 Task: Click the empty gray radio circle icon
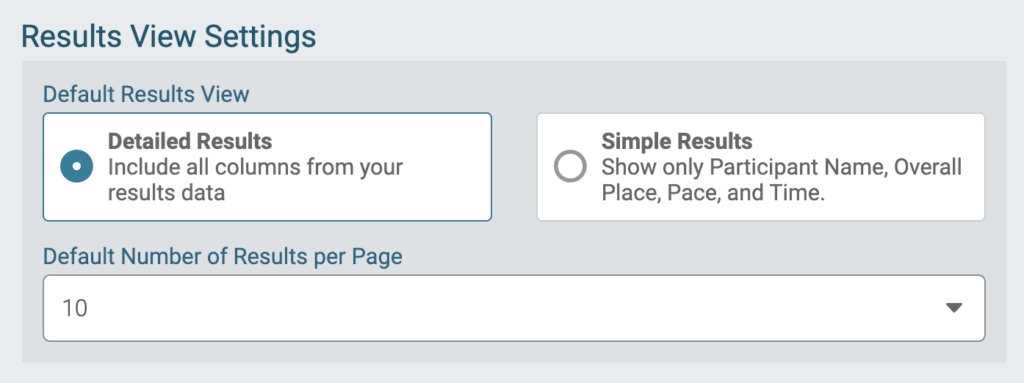tap(570, 167)
